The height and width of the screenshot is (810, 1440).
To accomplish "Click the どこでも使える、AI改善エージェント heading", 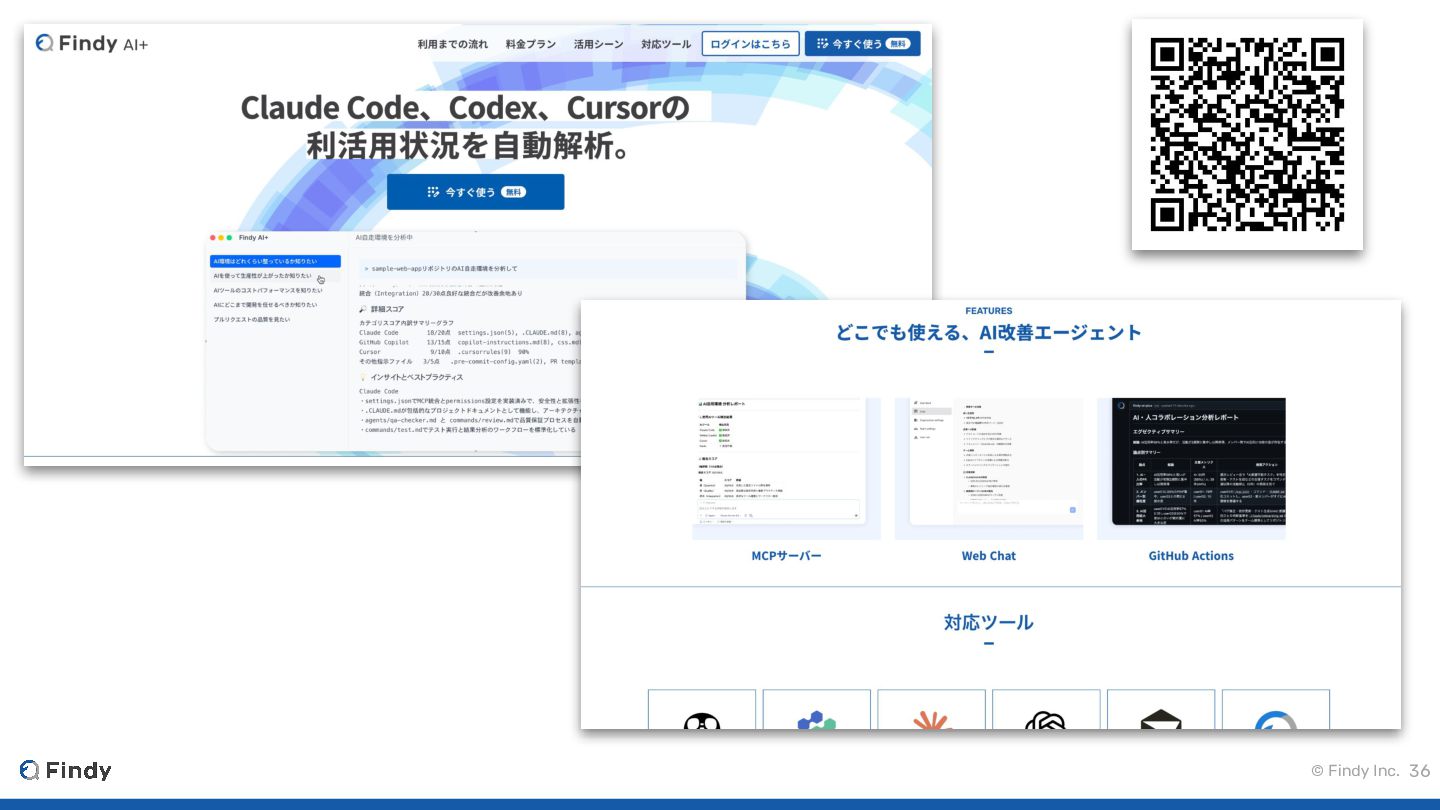I will (989, 333).
